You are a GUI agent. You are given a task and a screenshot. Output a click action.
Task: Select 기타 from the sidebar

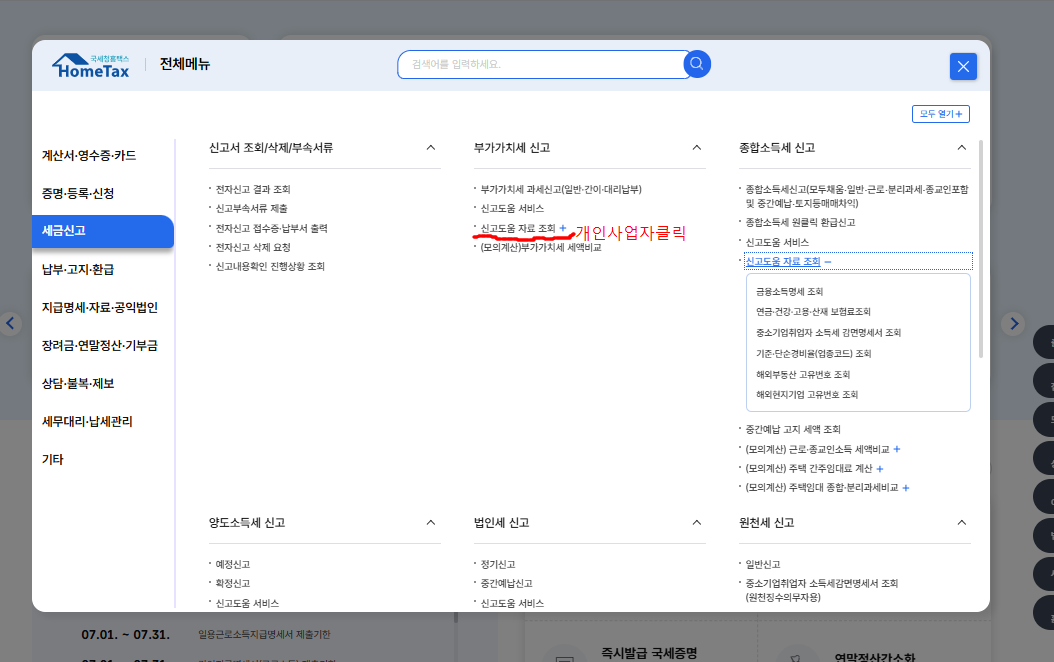(x=58, y=458)
